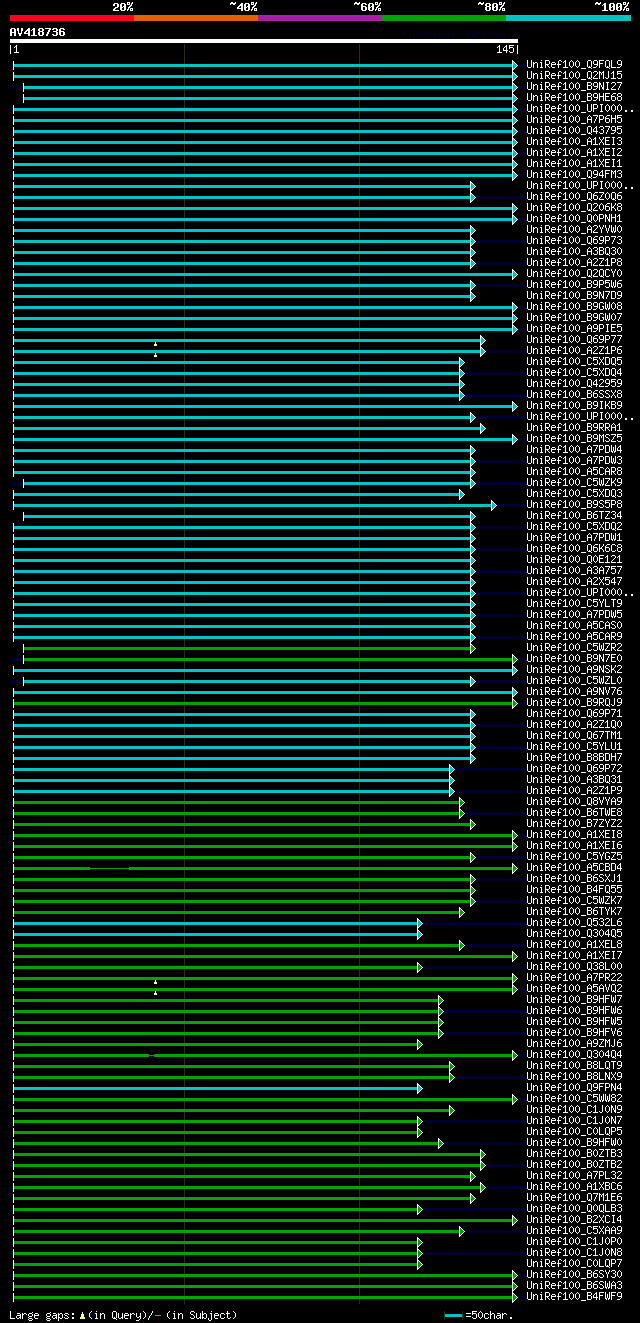
Task: Select hit label UniRef100_Q42959
Action: click(574, 383)
